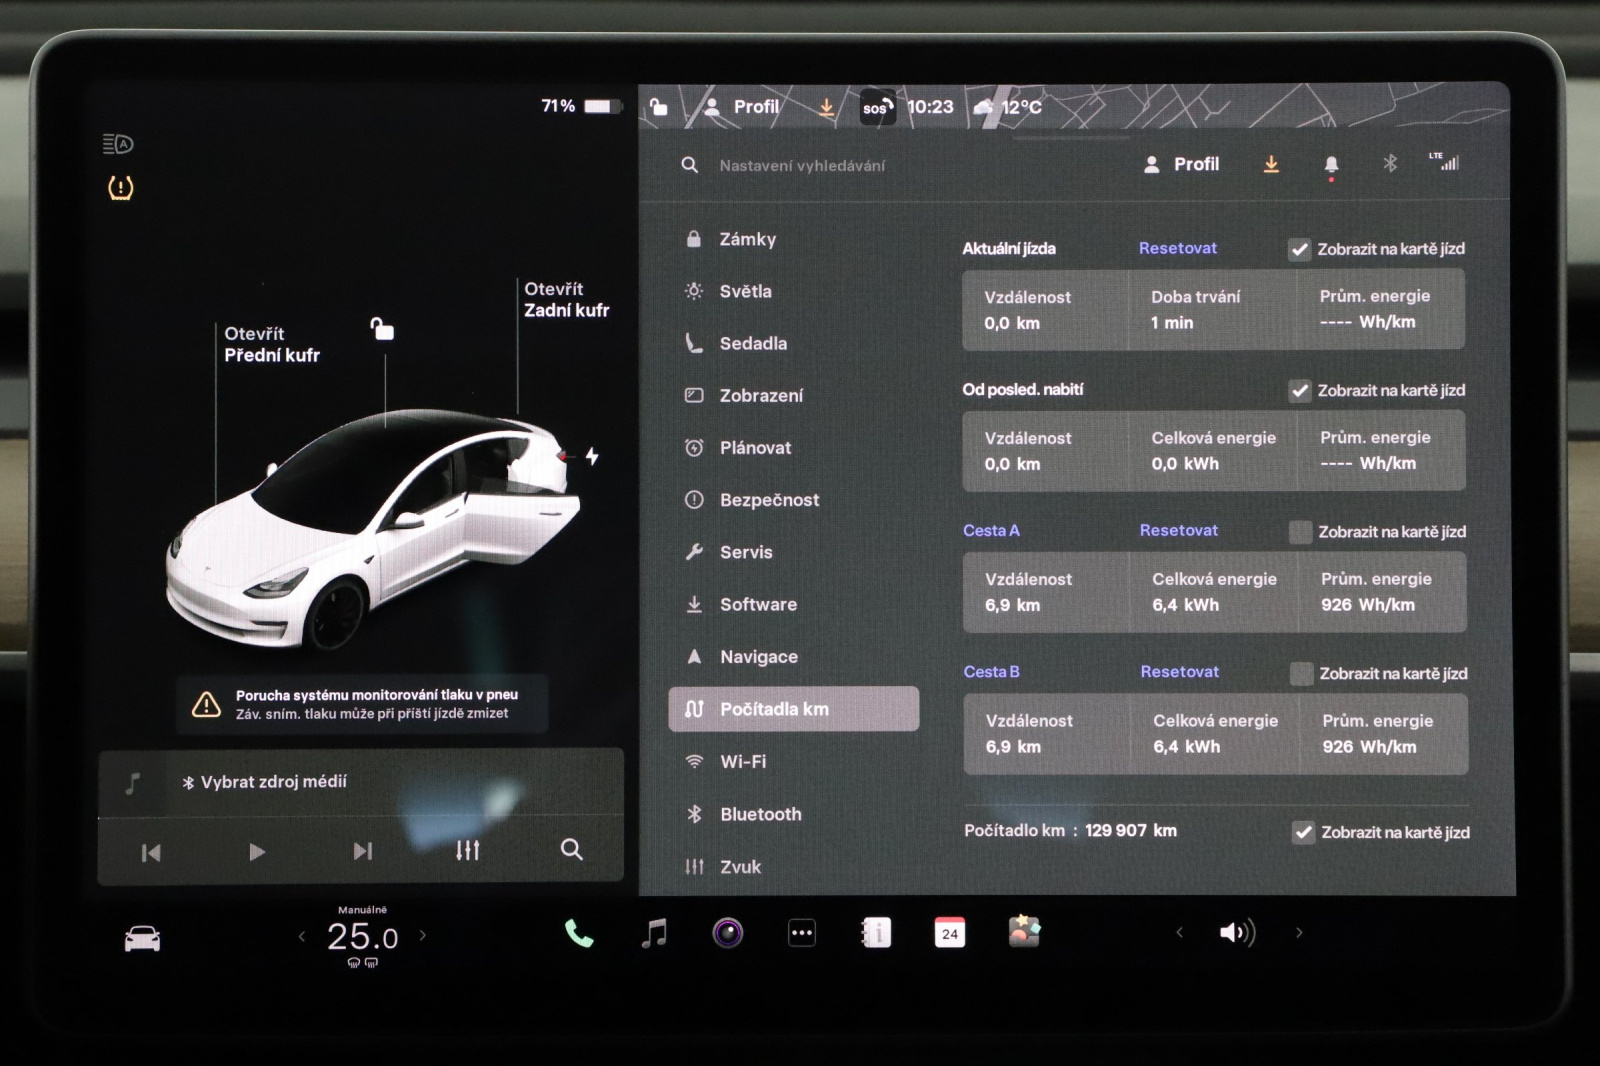Viewport: 1600px width, 1066px height.
Task: Open the calendar app icon
Action: [949, 933]
